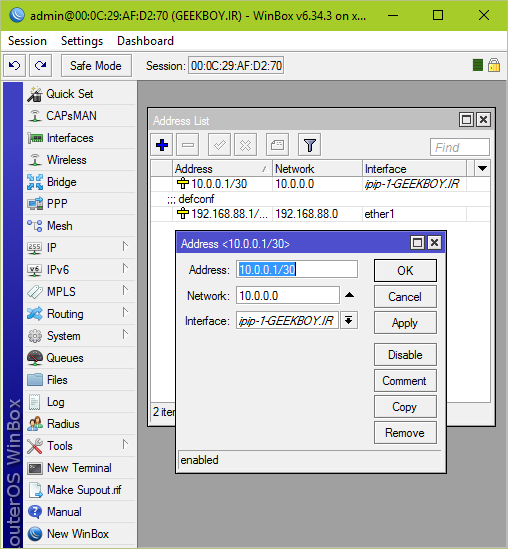The height and width of the screenshot is (549, 508).
Task: Open Queues in sidebar
Action: click(x=80, y=358)
